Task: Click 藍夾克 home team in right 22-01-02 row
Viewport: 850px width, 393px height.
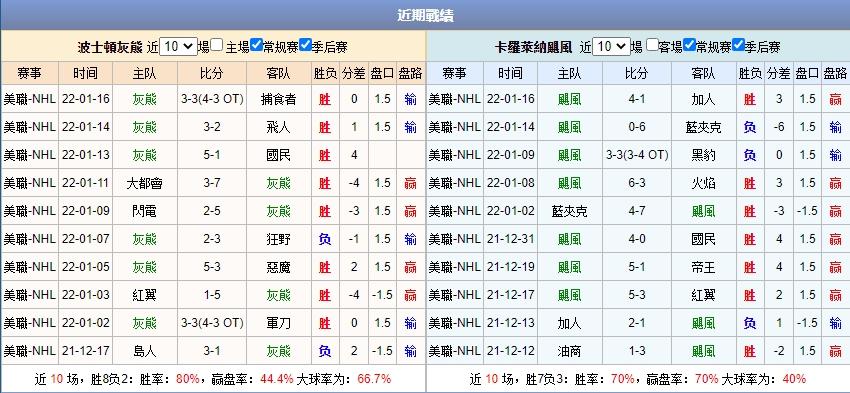Action: 569,211
